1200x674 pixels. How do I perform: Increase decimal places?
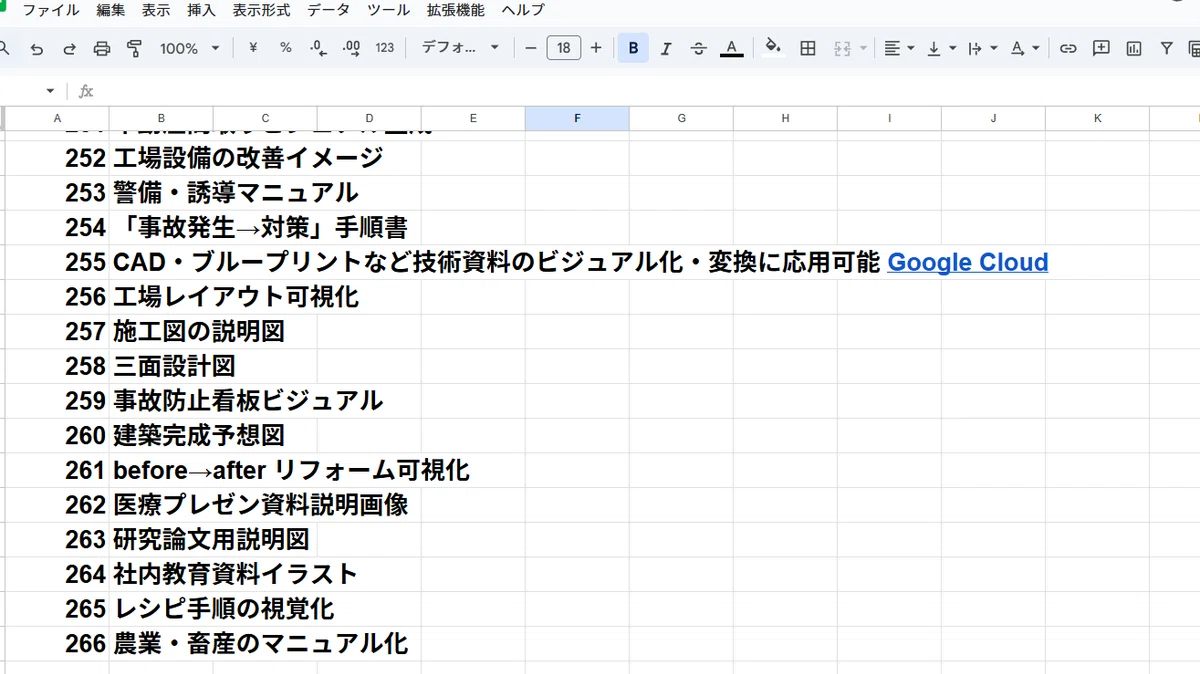(x=351, y=48)
